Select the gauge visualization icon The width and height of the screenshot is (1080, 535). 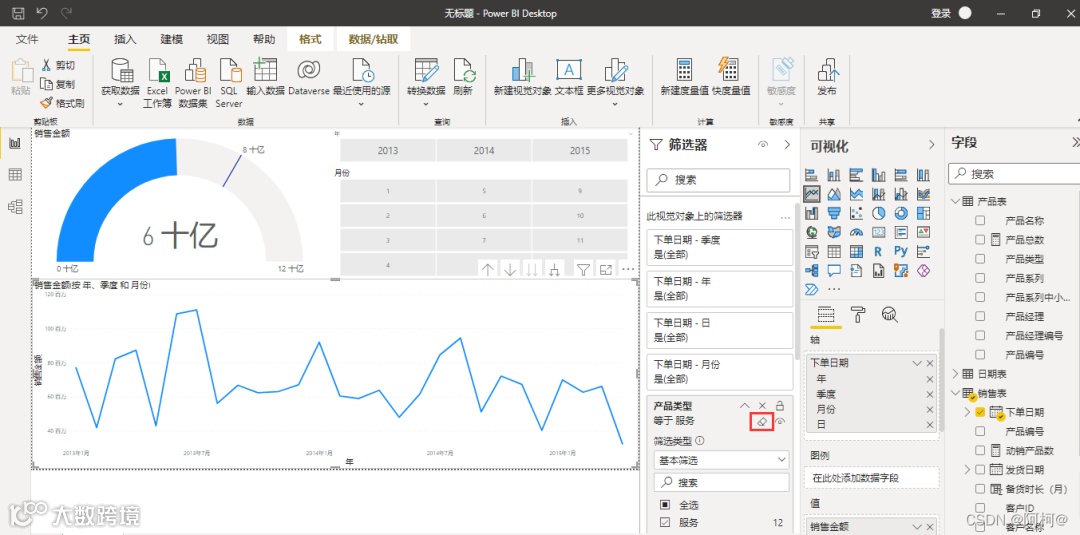[x=856, y=232]
